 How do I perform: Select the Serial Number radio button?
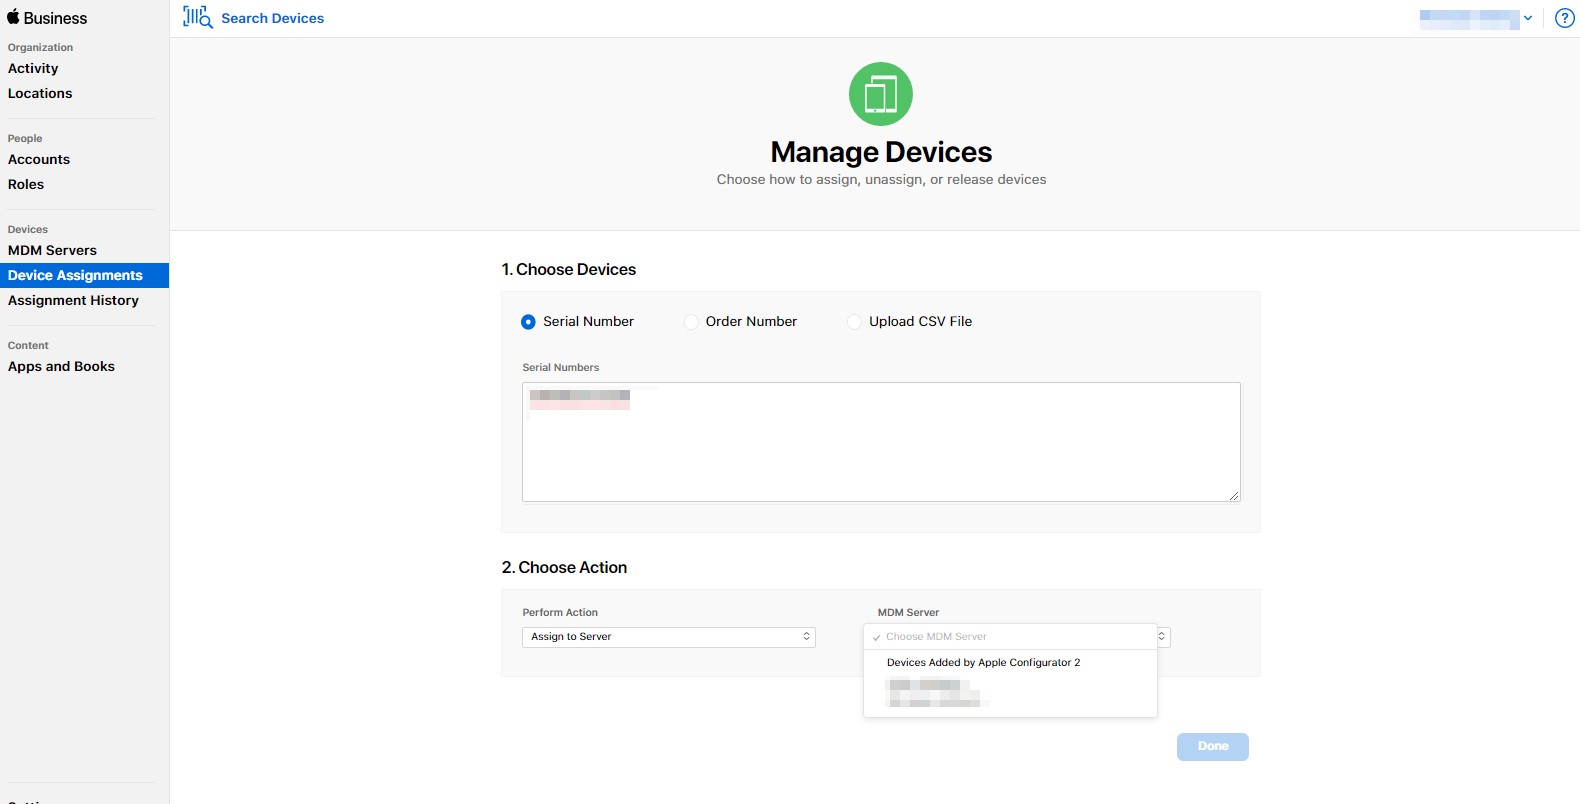528,322
